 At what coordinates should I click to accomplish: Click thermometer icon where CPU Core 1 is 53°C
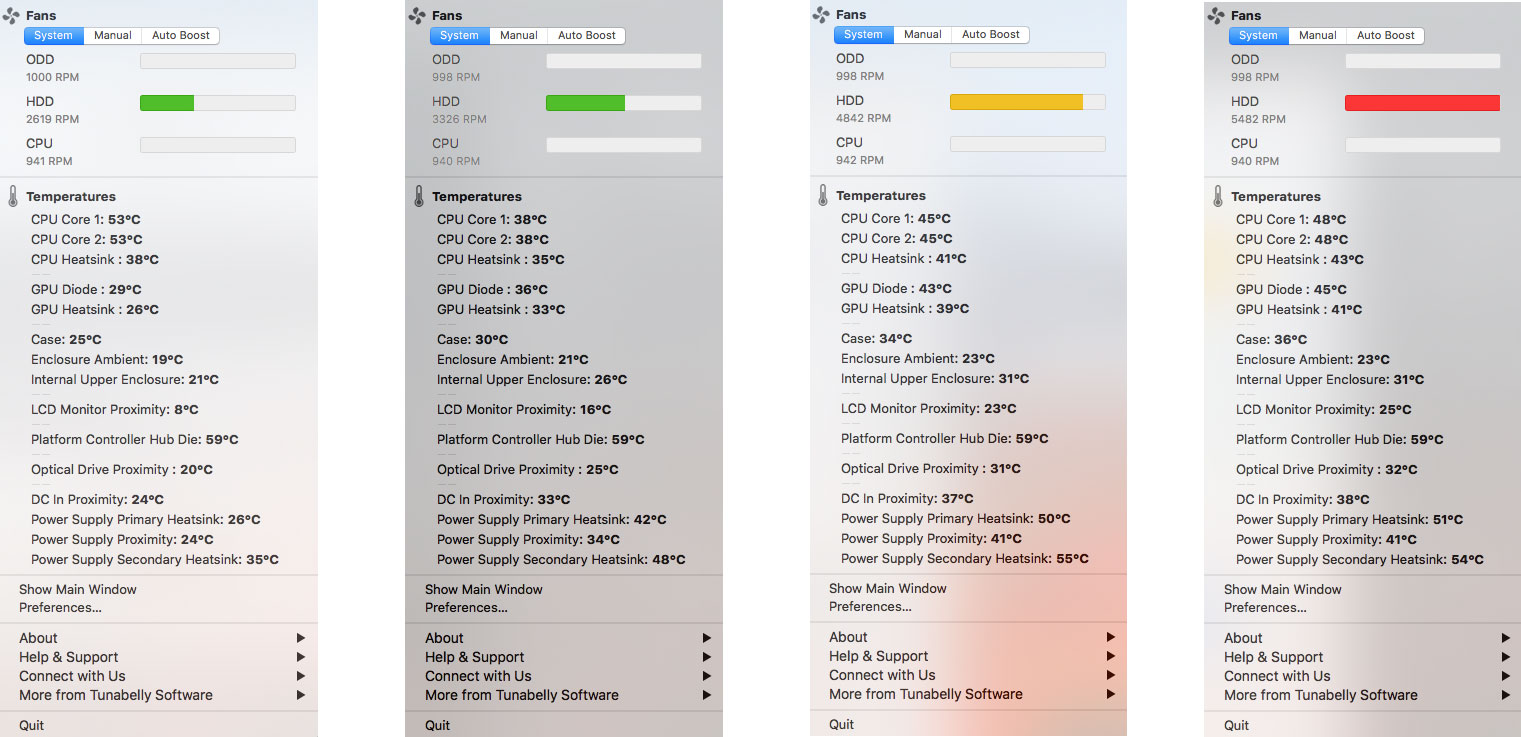pyautogui.click(x=12, y=196)
